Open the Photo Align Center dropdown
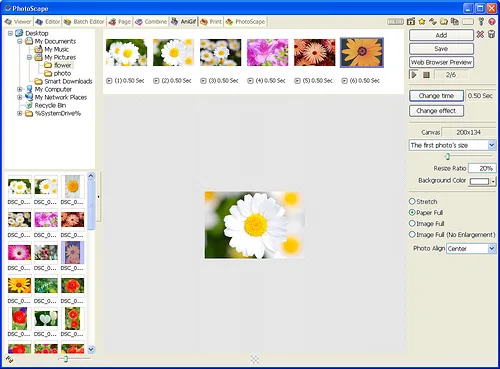Image resolution: width=500 pixels, height=369 pixels. coord(471,248)
